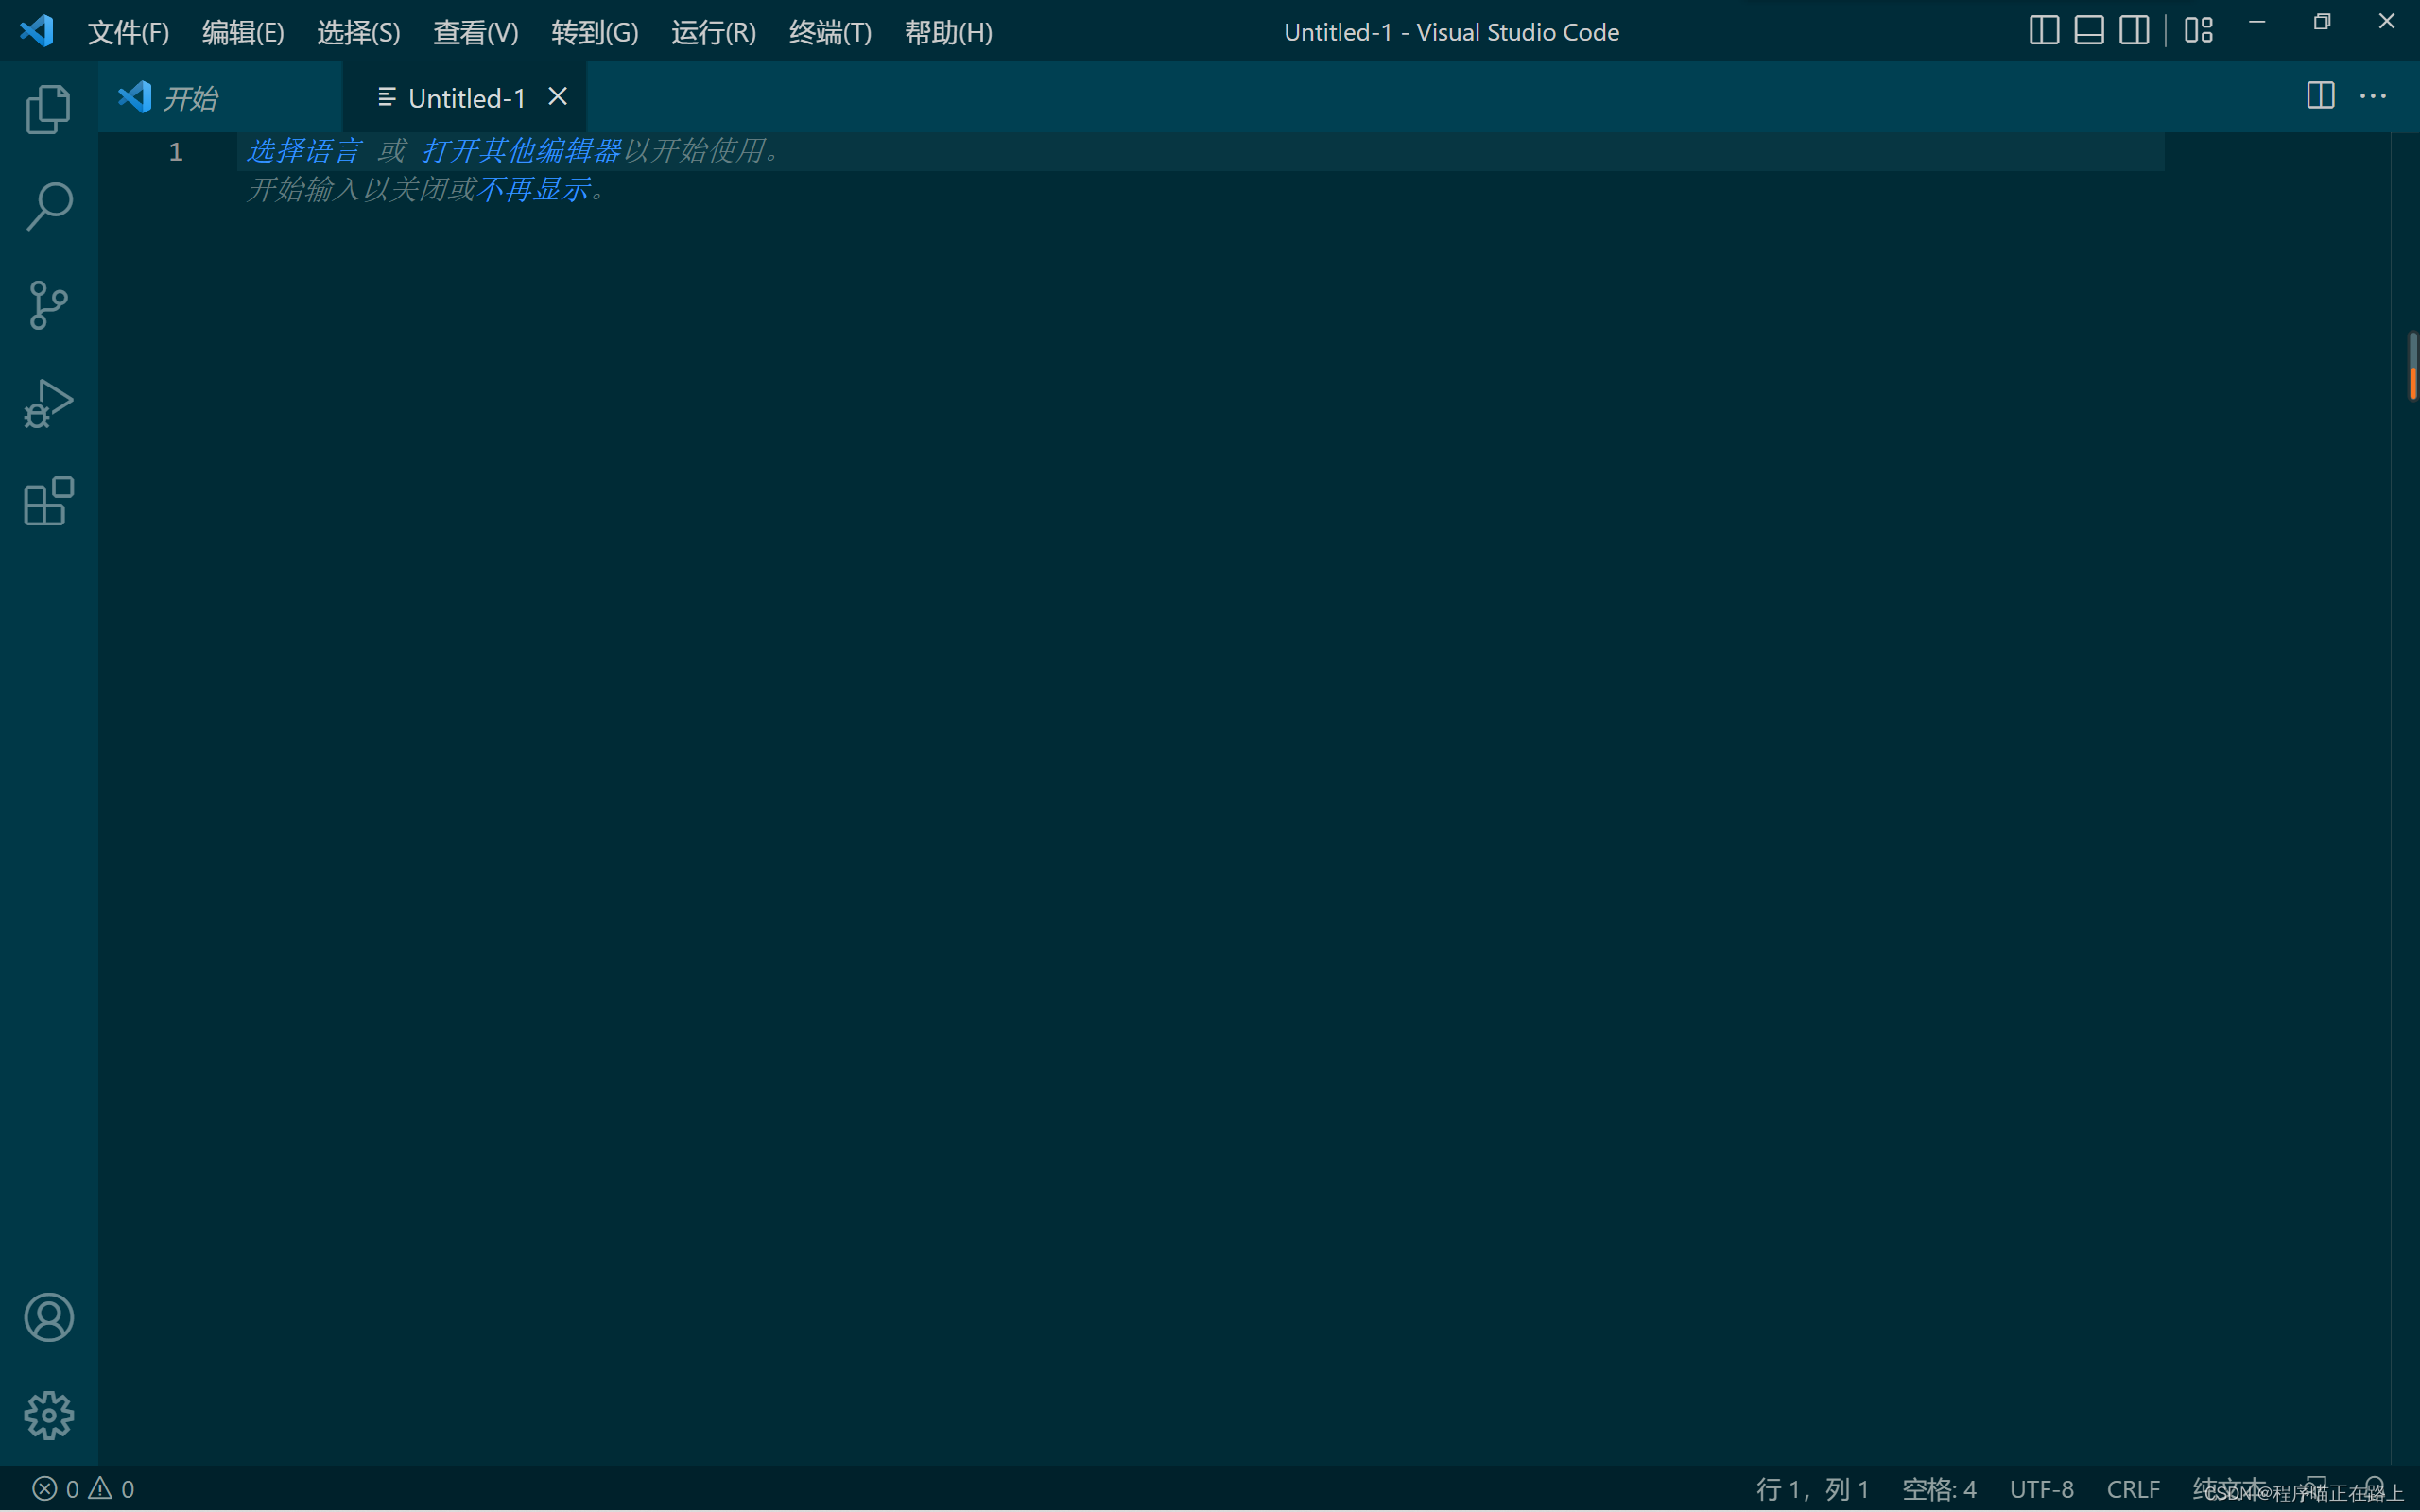
Task: Open the Explorer view in the activity bar
Action: pyautogui.click(x=48, y=109)
